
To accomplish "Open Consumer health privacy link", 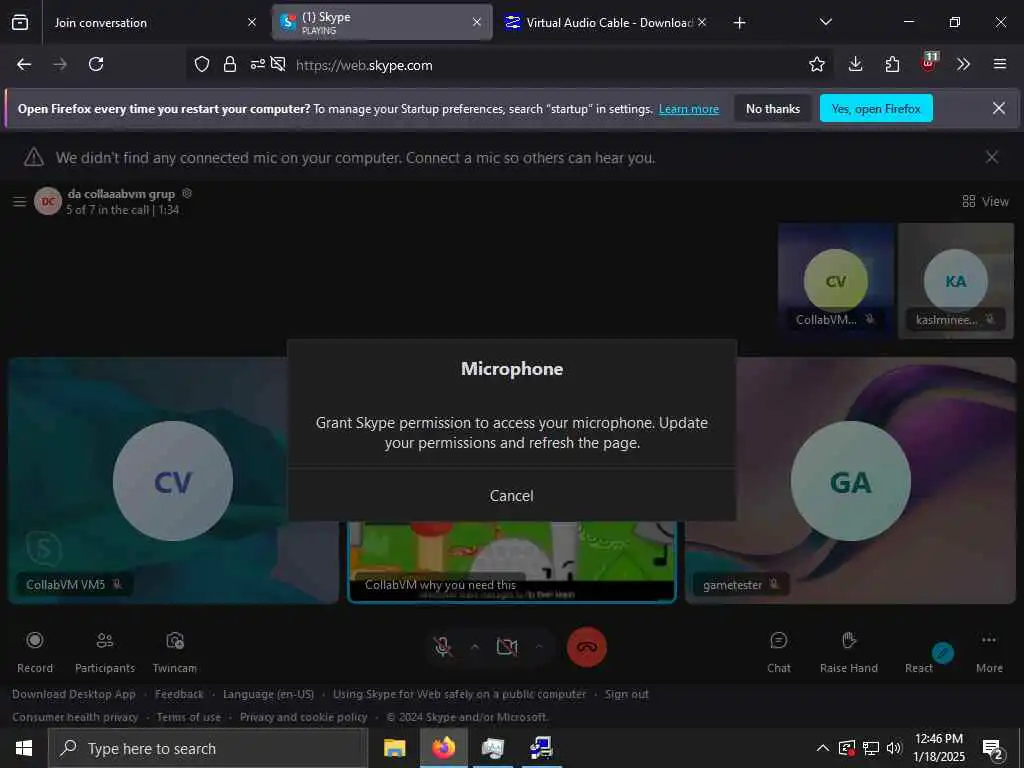I will (x=75, y=717).
